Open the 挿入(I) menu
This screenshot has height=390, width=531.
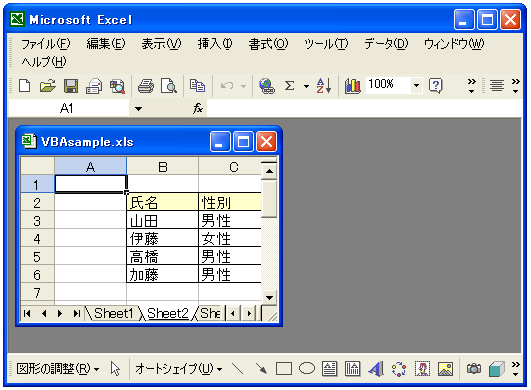coord(215,44)
